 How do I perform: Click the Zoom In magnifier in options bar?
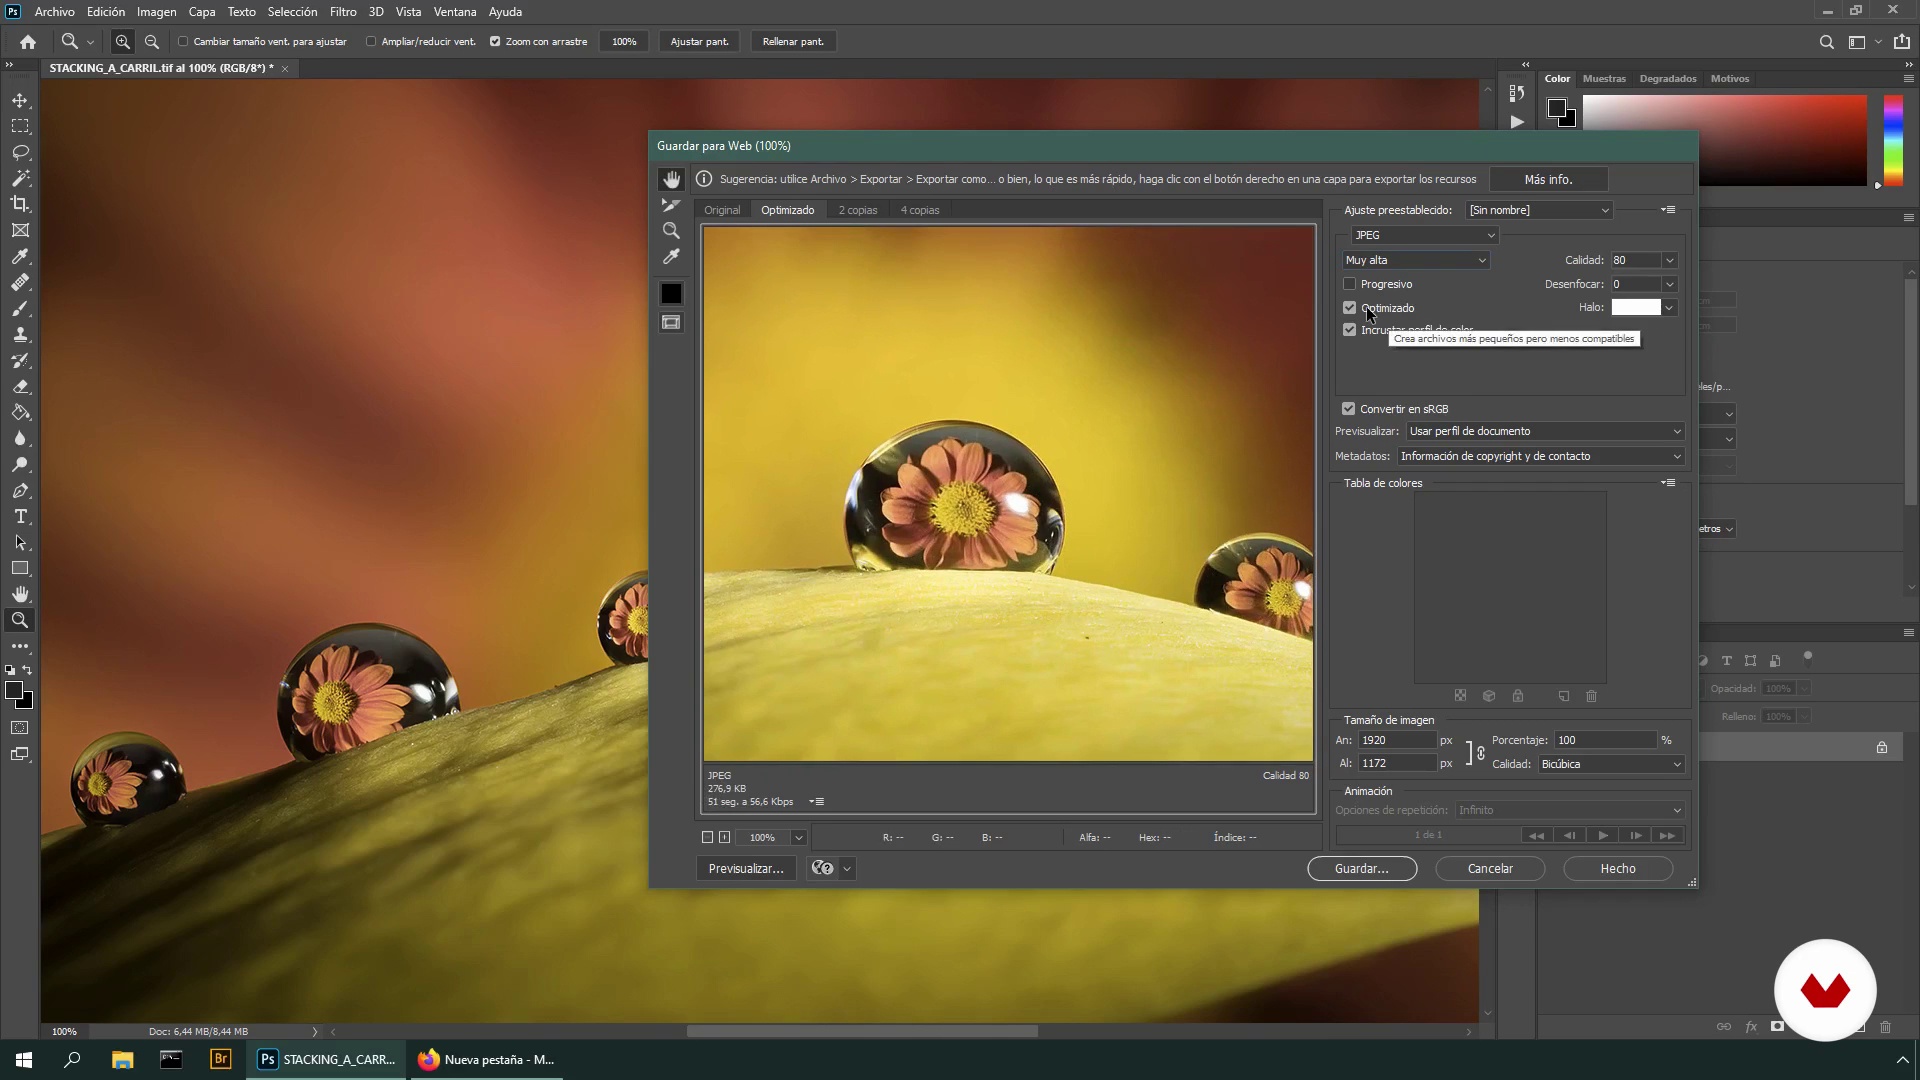click(x=122, y=42)
